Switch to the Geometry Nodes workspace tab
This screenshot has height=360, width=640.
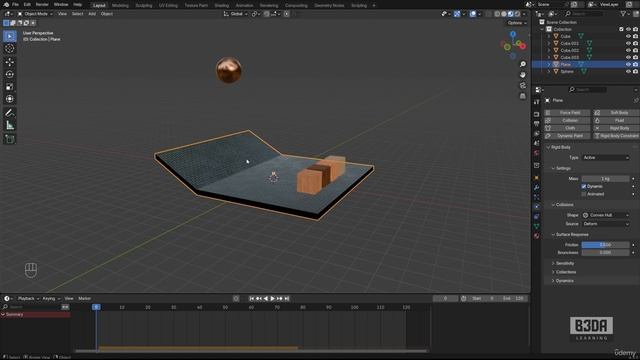[329, 5]
